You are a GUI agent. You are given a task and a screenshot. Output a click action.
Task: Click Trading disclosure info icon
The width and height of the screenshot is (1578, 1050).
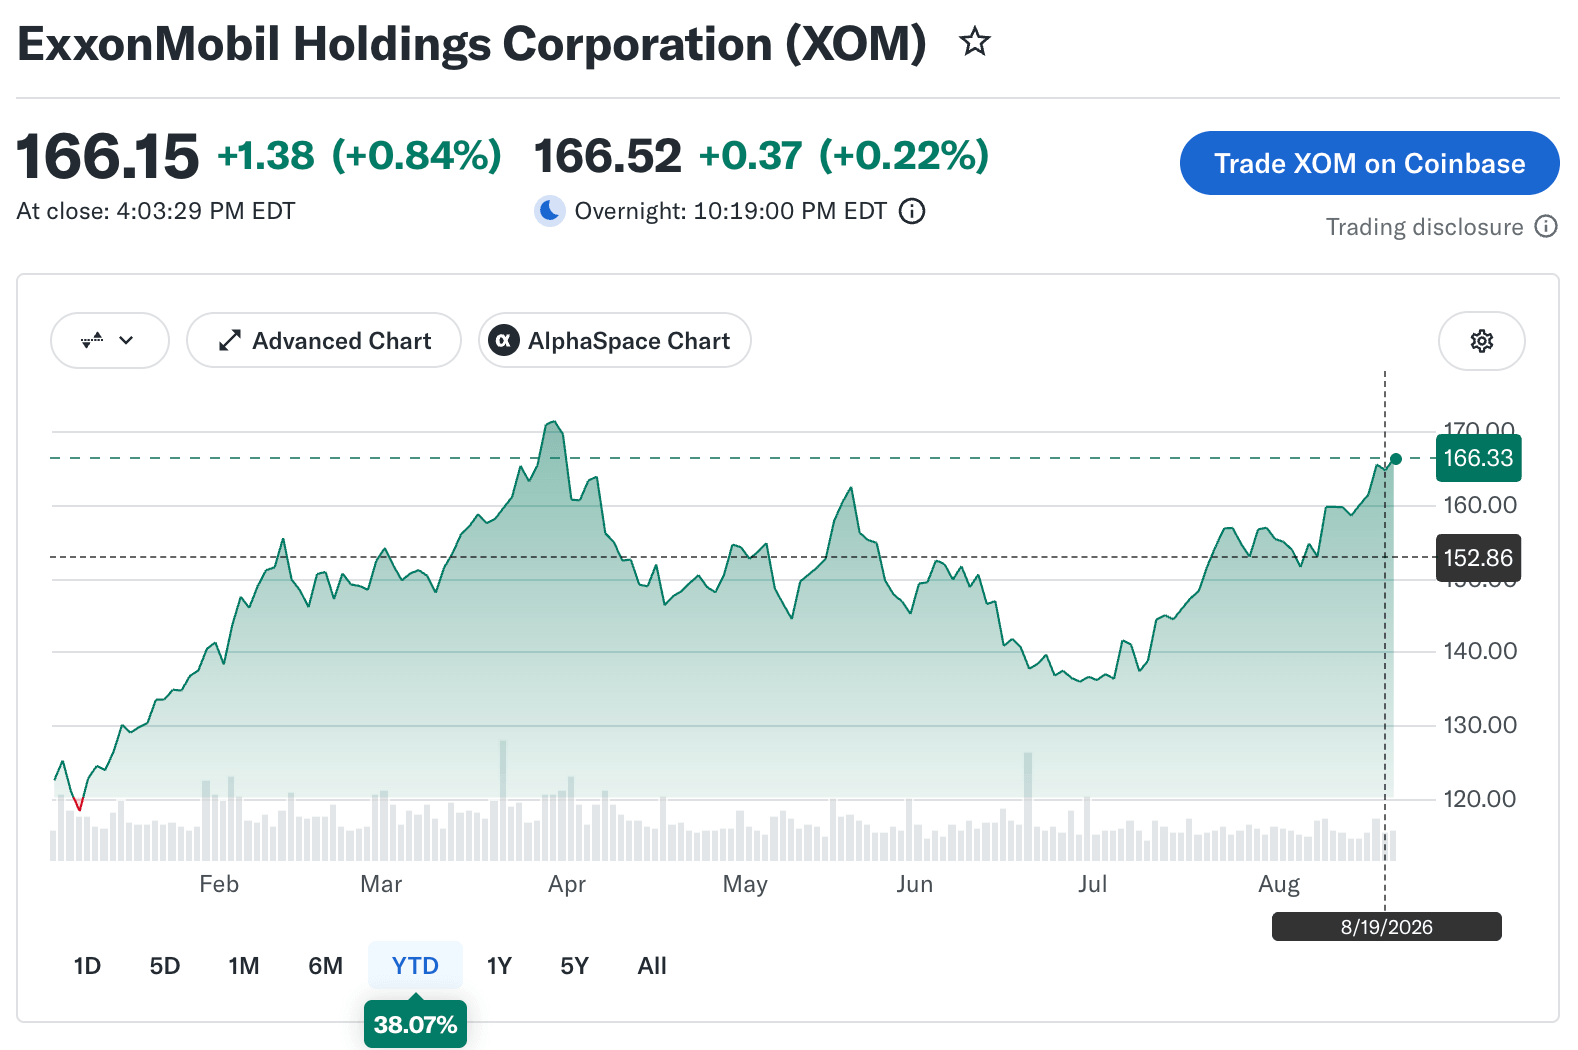[1546, 227]
